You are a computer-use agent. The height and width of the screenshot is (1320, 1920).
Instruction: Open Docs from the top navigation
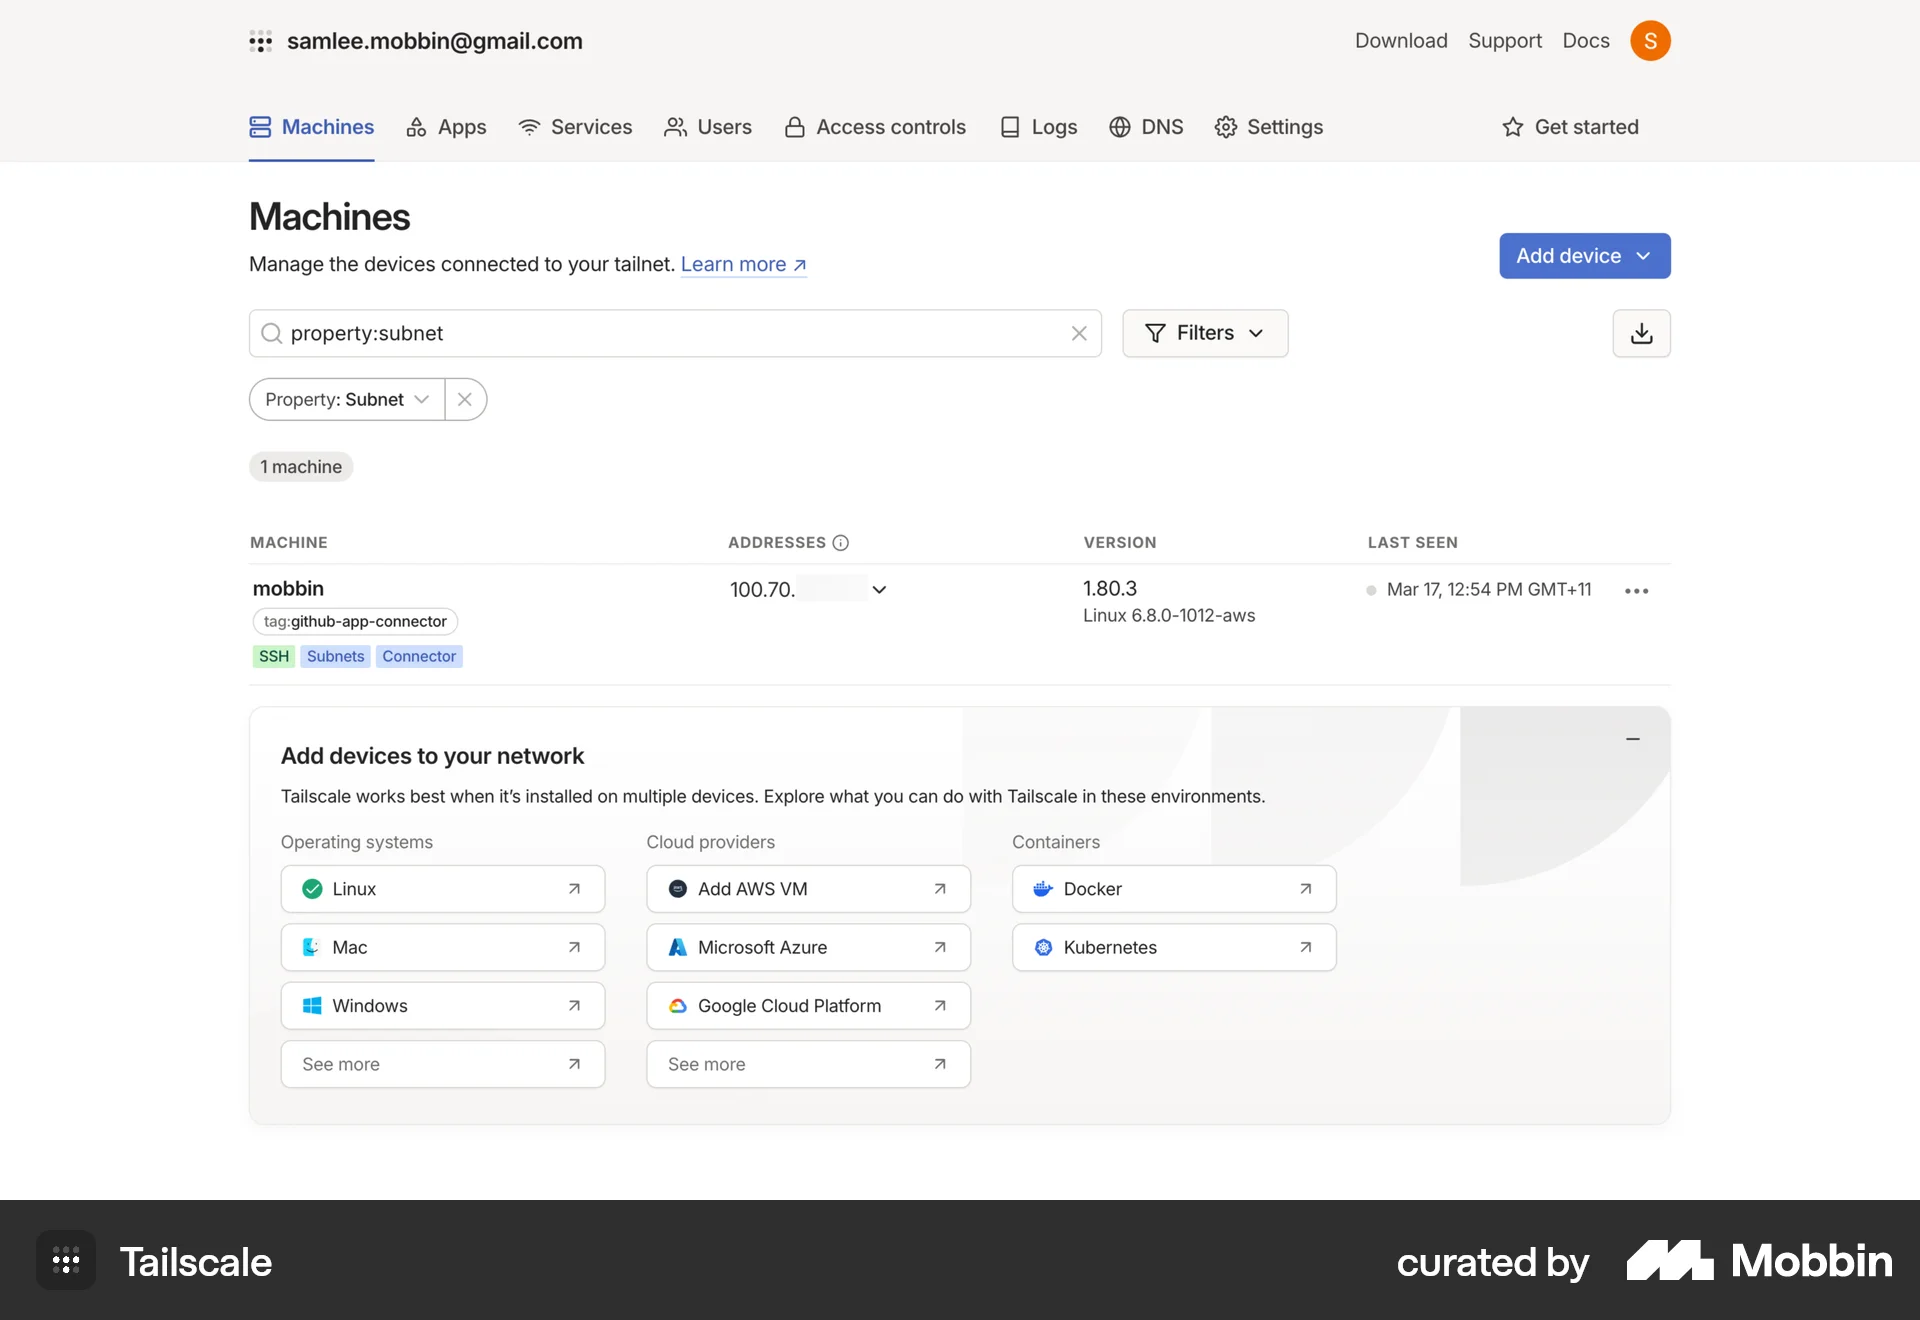1585,41
